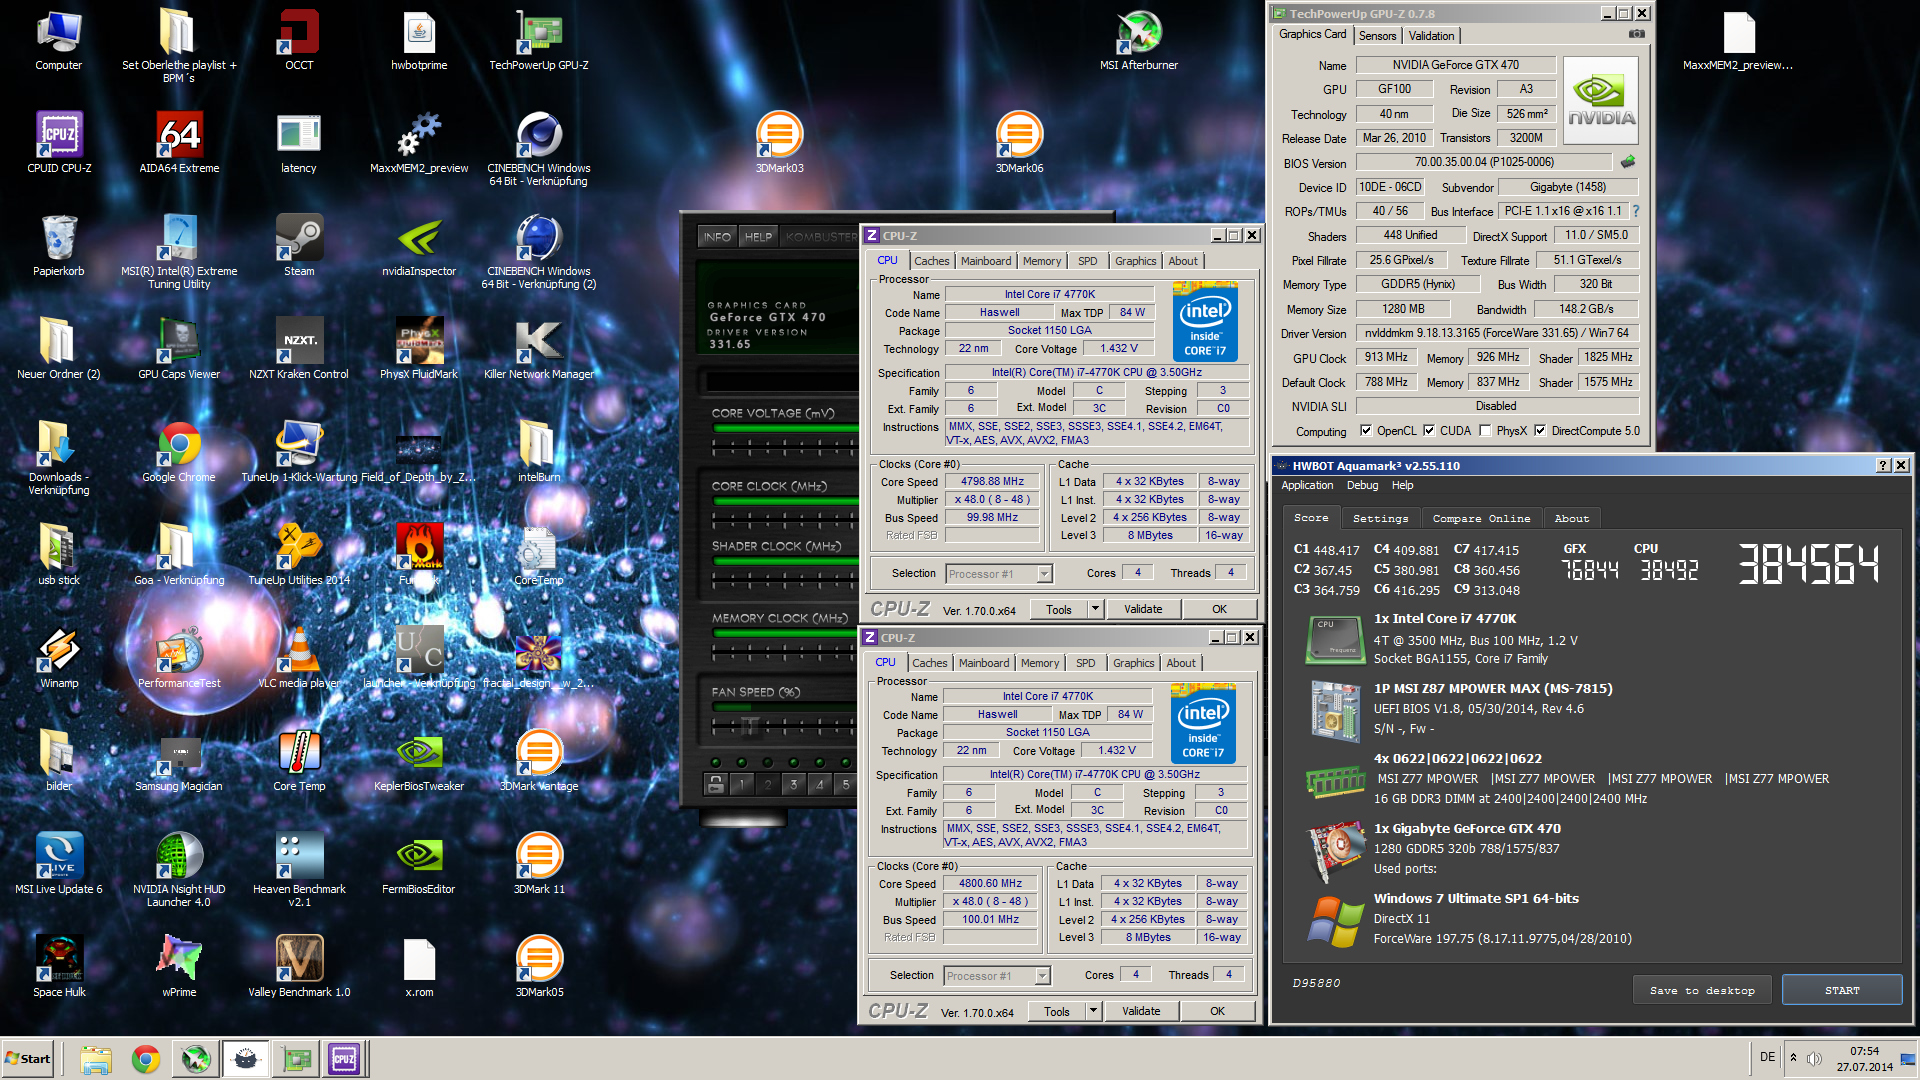Open Valley Benchmark 1.0 shortcut
1920x1080 pixels.
[299, 968]
